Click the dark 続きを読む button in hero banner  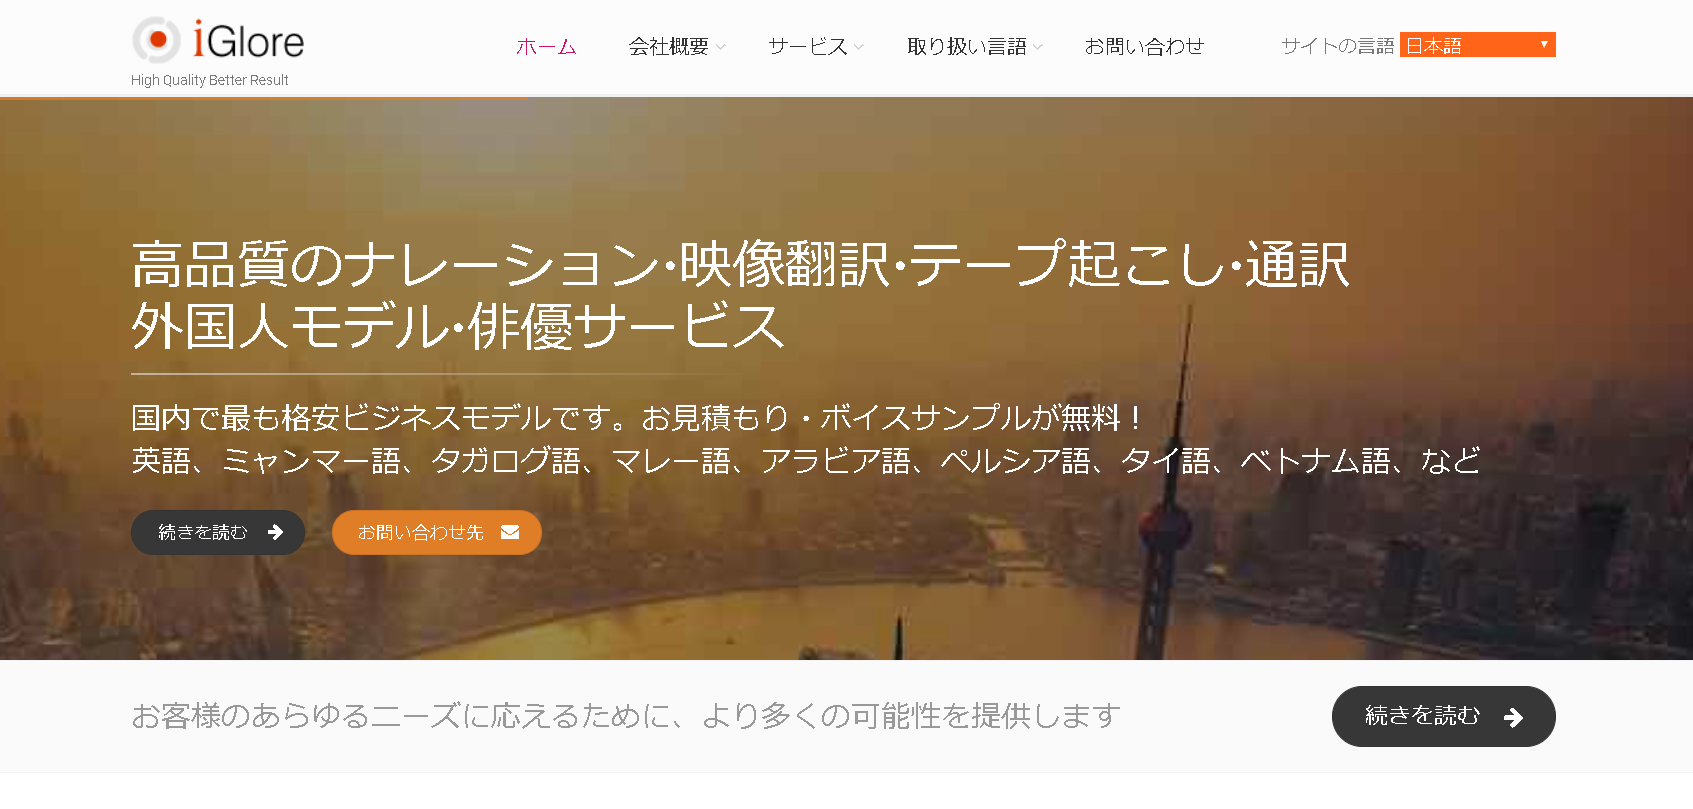click(x=218, y=533)
